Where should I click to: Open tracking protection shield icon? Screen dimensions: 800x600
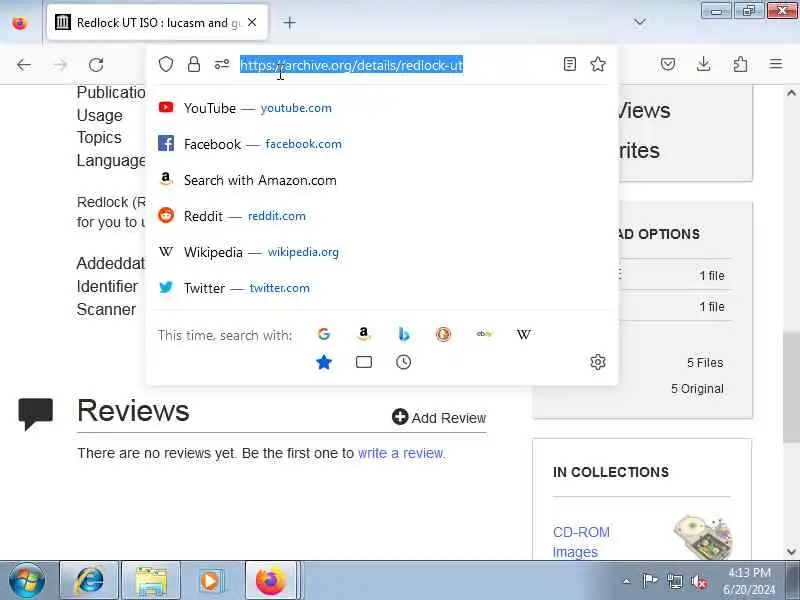click(x=166, y=64)
